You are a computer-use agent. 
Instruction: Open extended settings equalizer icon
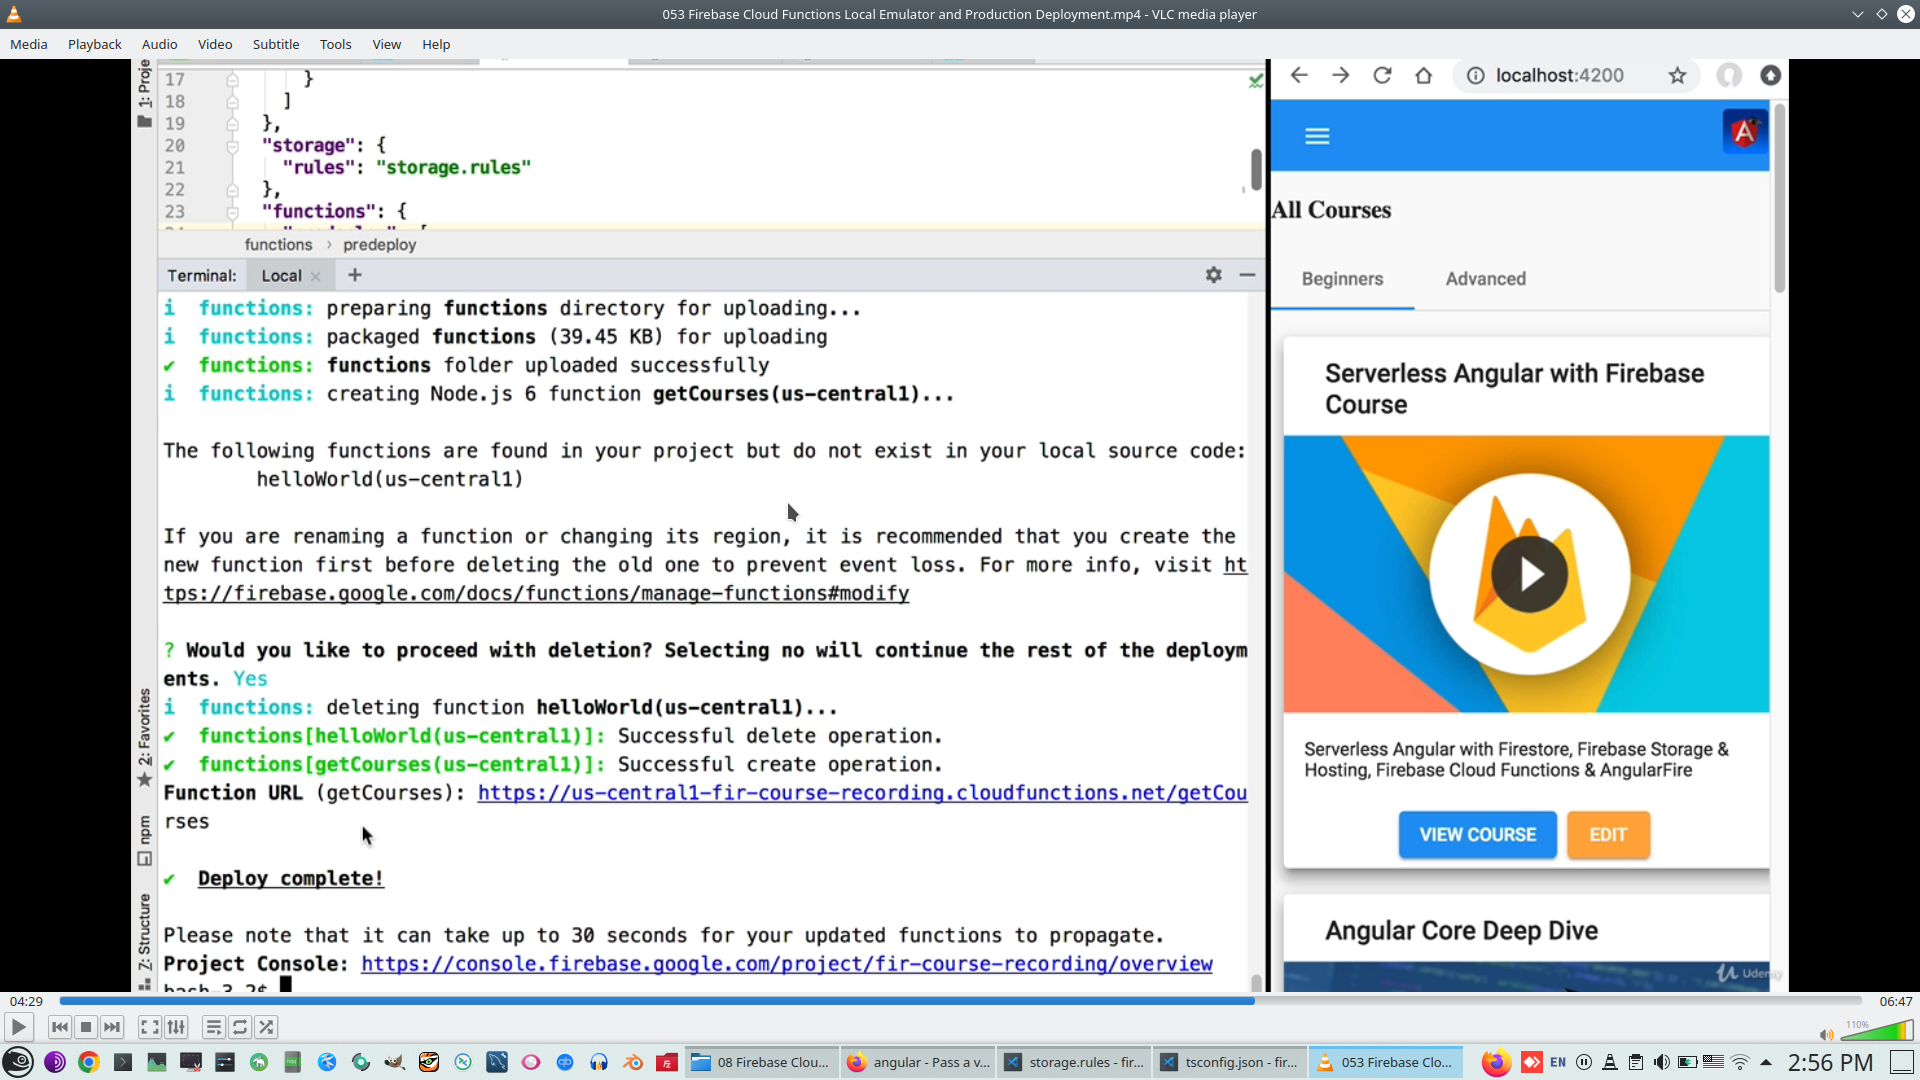[x=176, y=1027]
